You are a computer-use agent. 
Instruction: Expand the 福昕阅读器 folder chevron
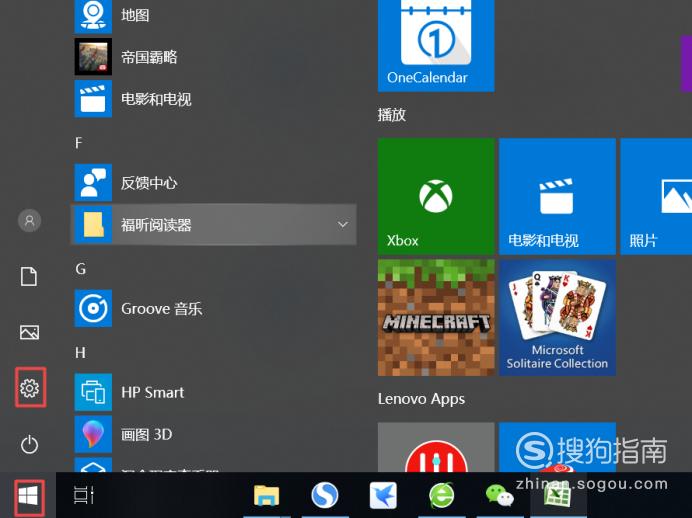(x=342, y=225)
